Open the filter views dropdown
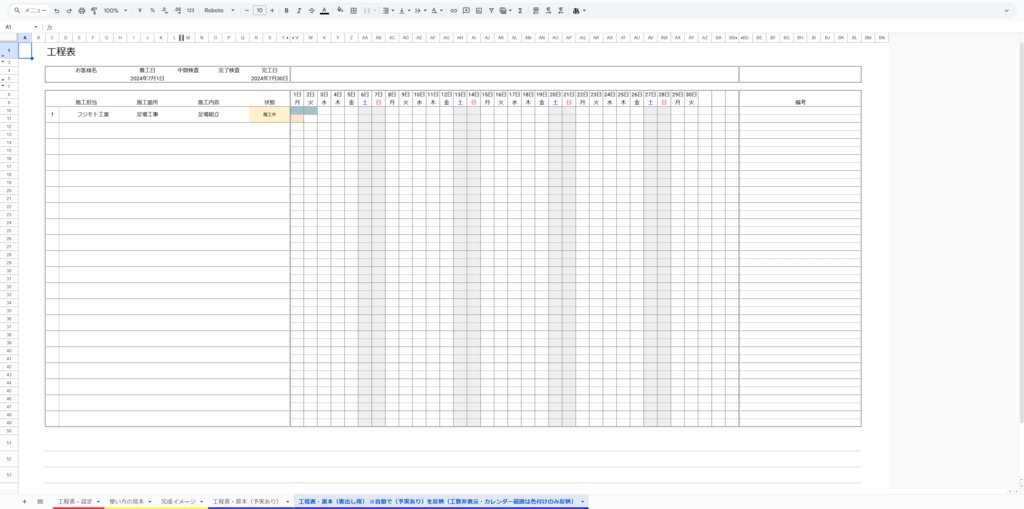 [x=504, y=11]
